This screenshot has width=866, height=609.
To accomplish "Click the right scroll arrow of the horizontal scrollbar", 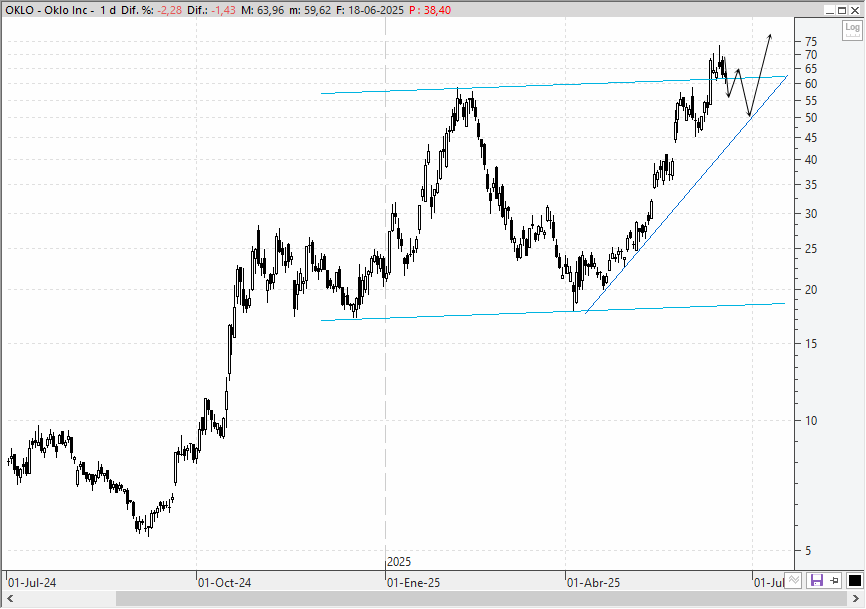I will point(856,599).
